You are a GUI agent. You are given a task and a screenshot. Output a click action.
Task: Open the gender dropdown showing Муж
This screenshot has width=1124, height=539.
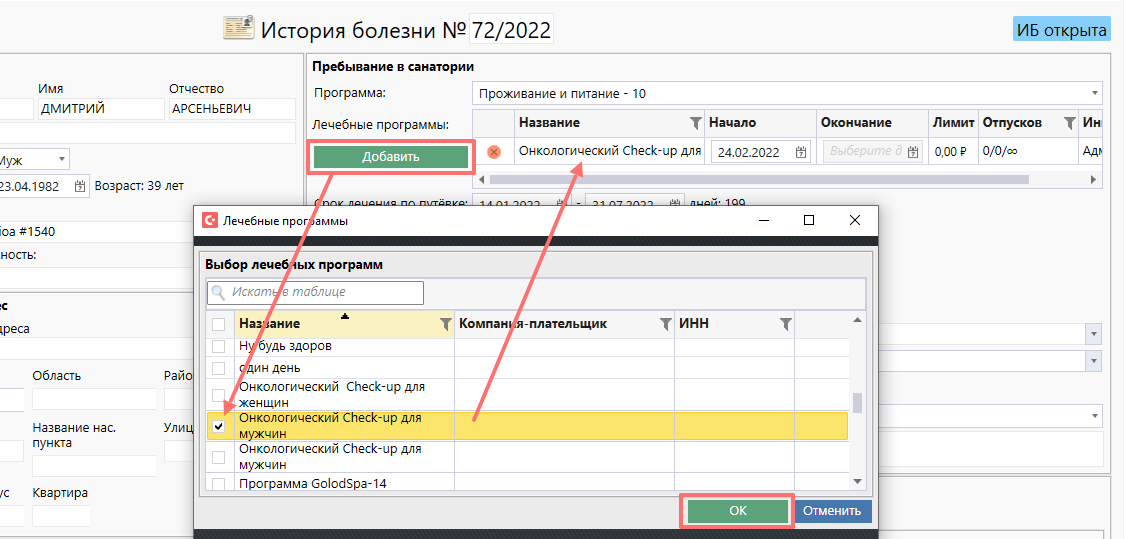pyautogui.click(x=62, y=159)
